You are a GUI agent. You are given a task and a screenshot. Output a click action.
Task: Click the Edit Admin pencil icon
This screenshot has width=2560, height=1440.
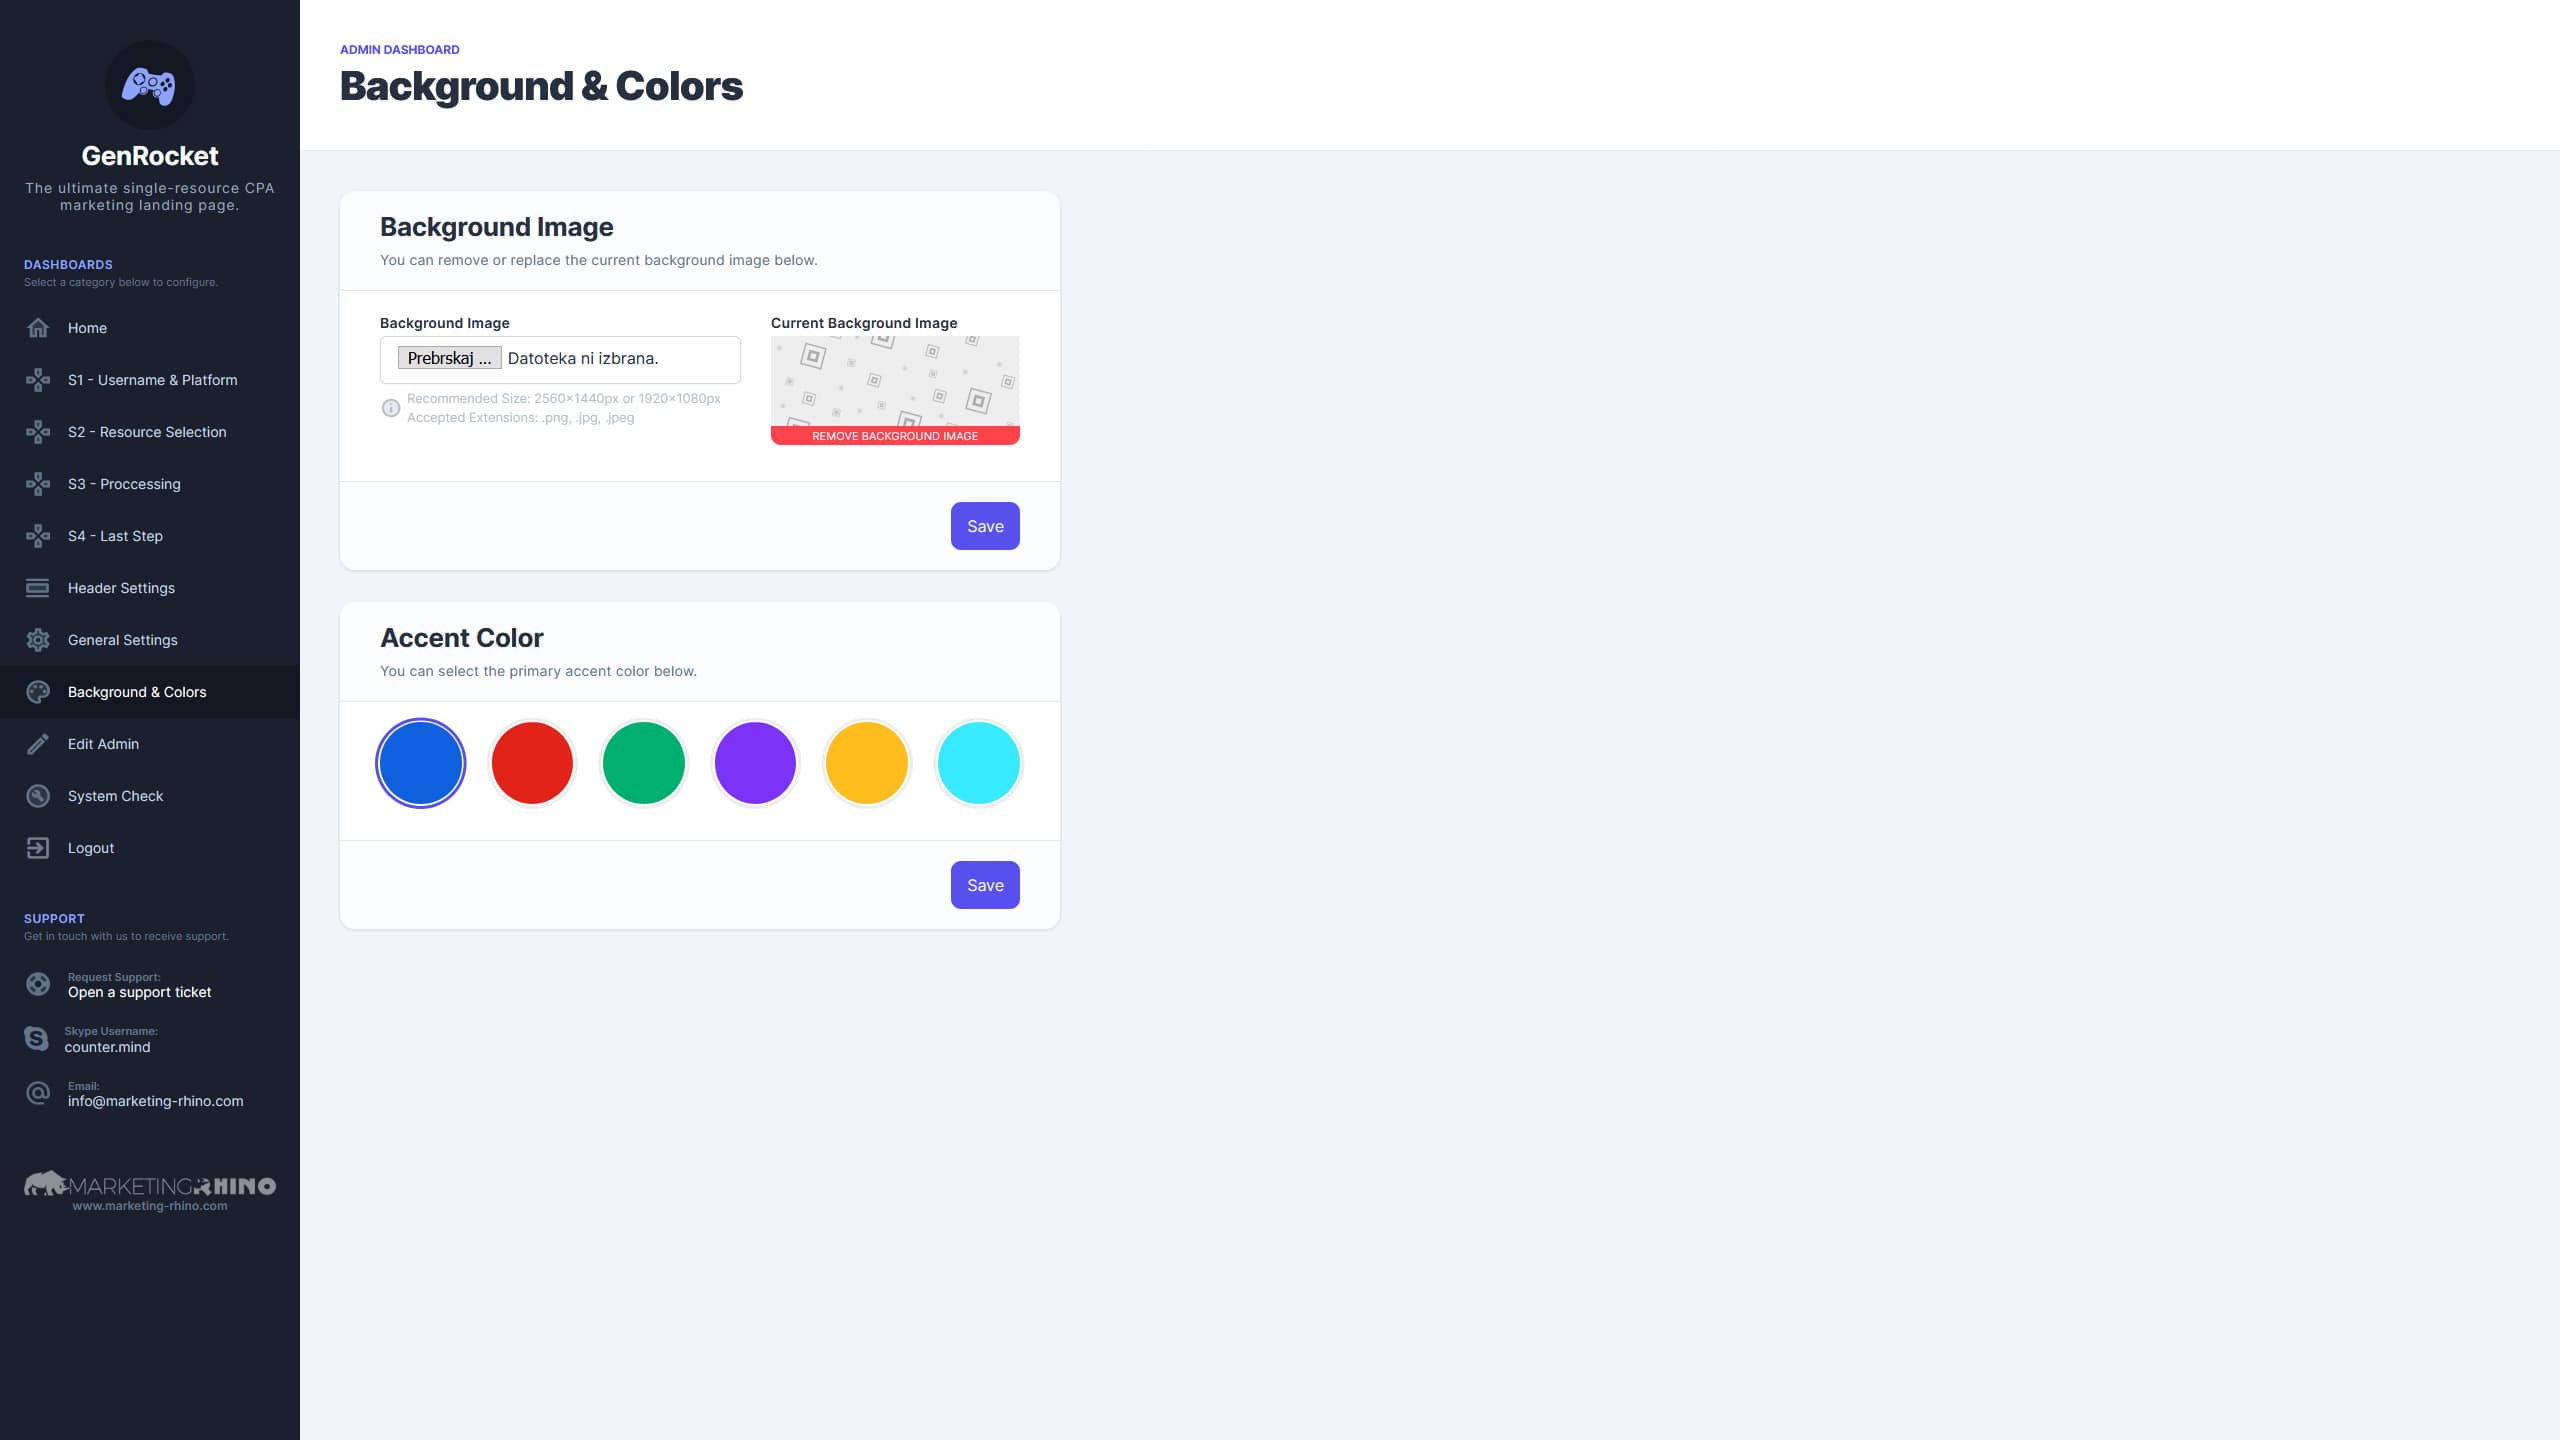pyautogui.click(x=38, y=744)
